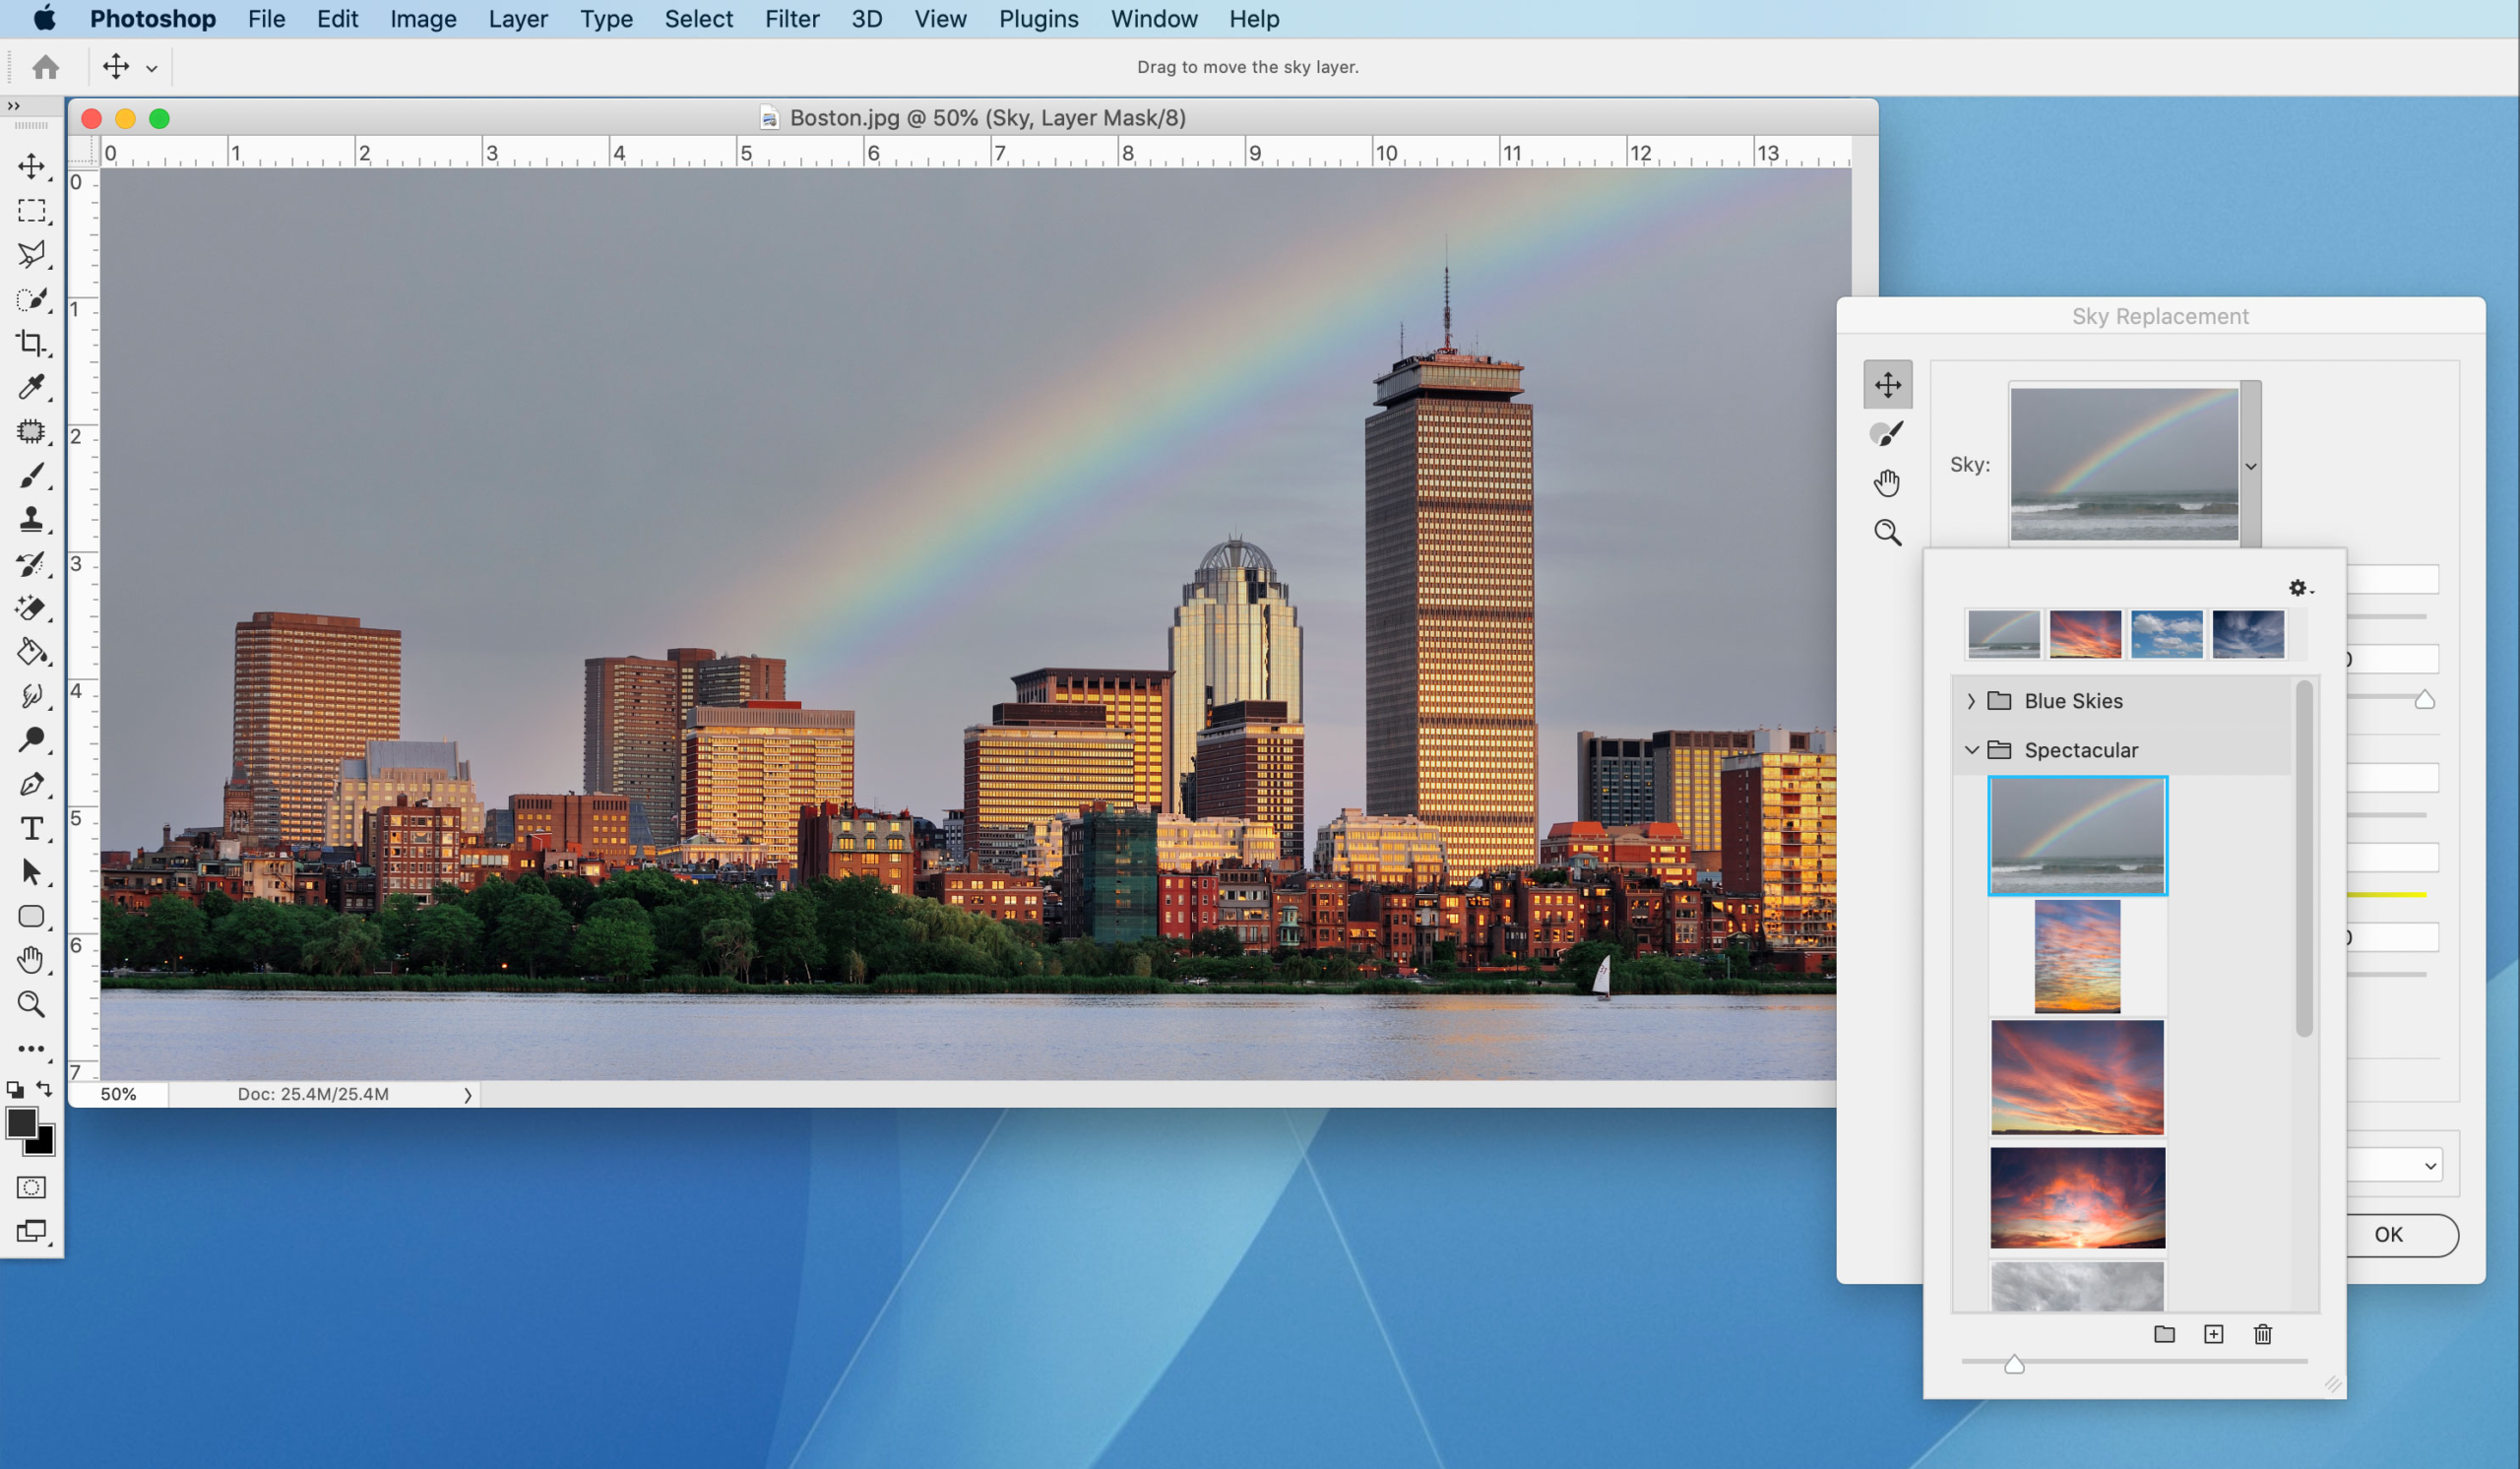The image size is (2520, 1469).
Task: Select the Crop tool
Action: pyautogui.click(x=31, y=343)
